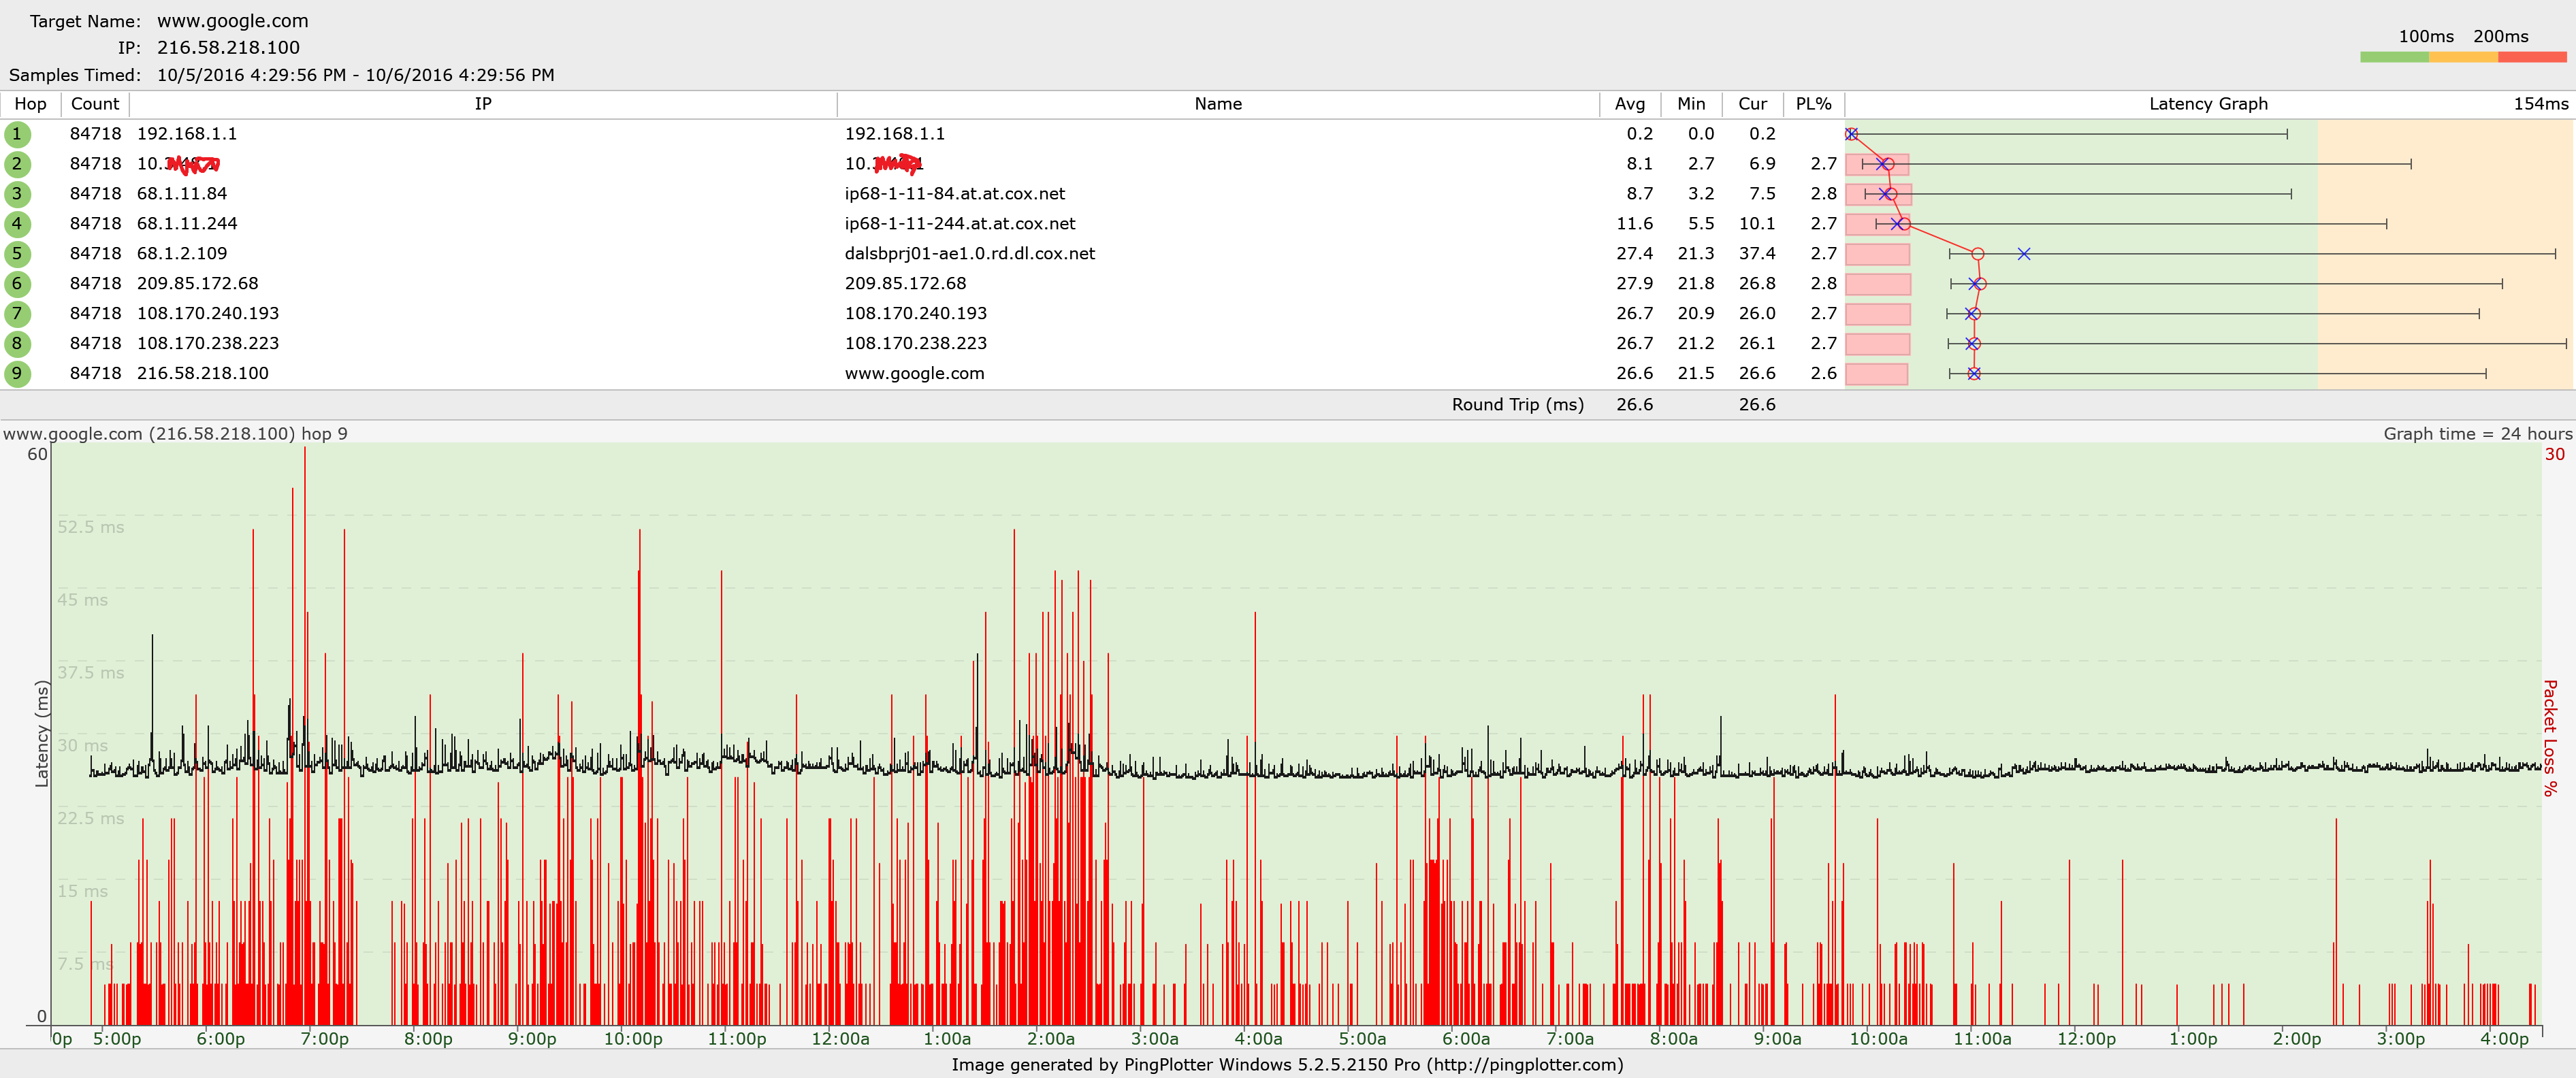
Task: Click the hop 7 pink packet loss bar
Action: click(1877, 314)
